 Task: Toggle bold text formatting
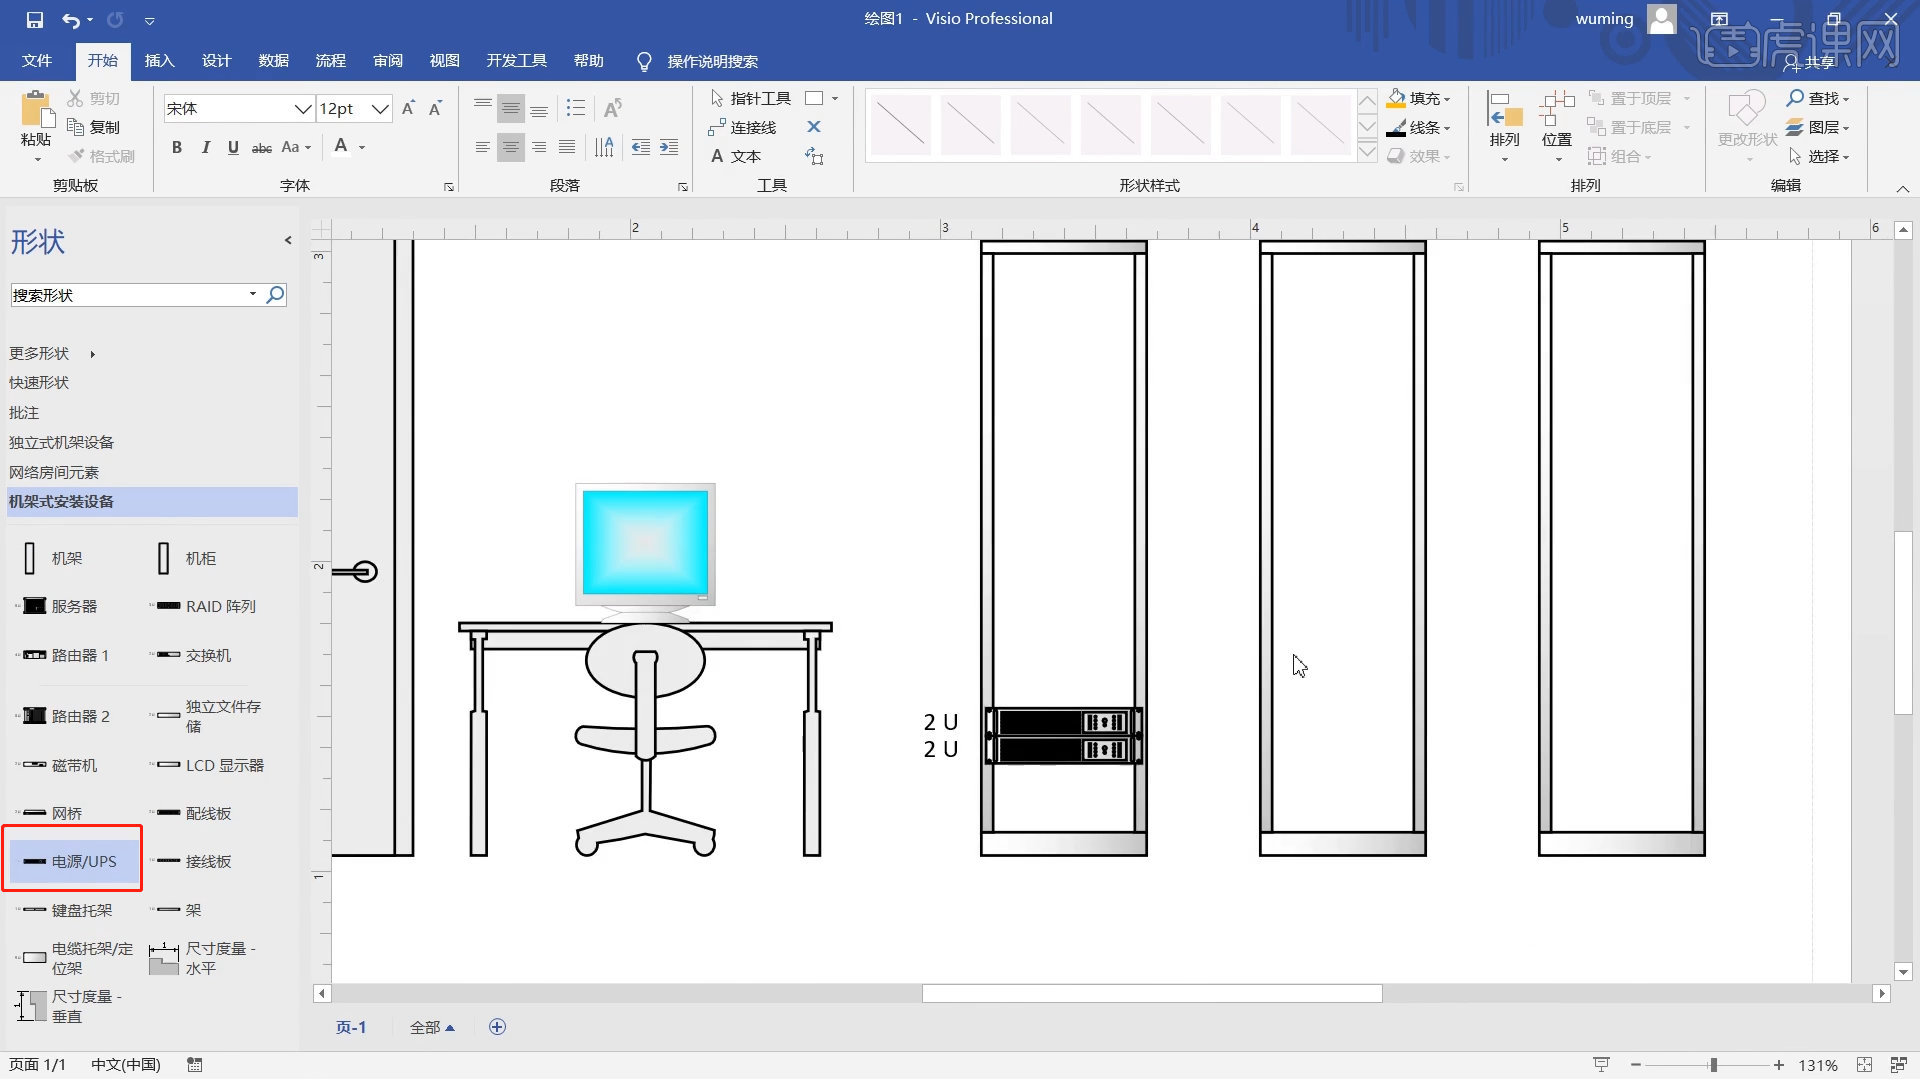(176, 147)
